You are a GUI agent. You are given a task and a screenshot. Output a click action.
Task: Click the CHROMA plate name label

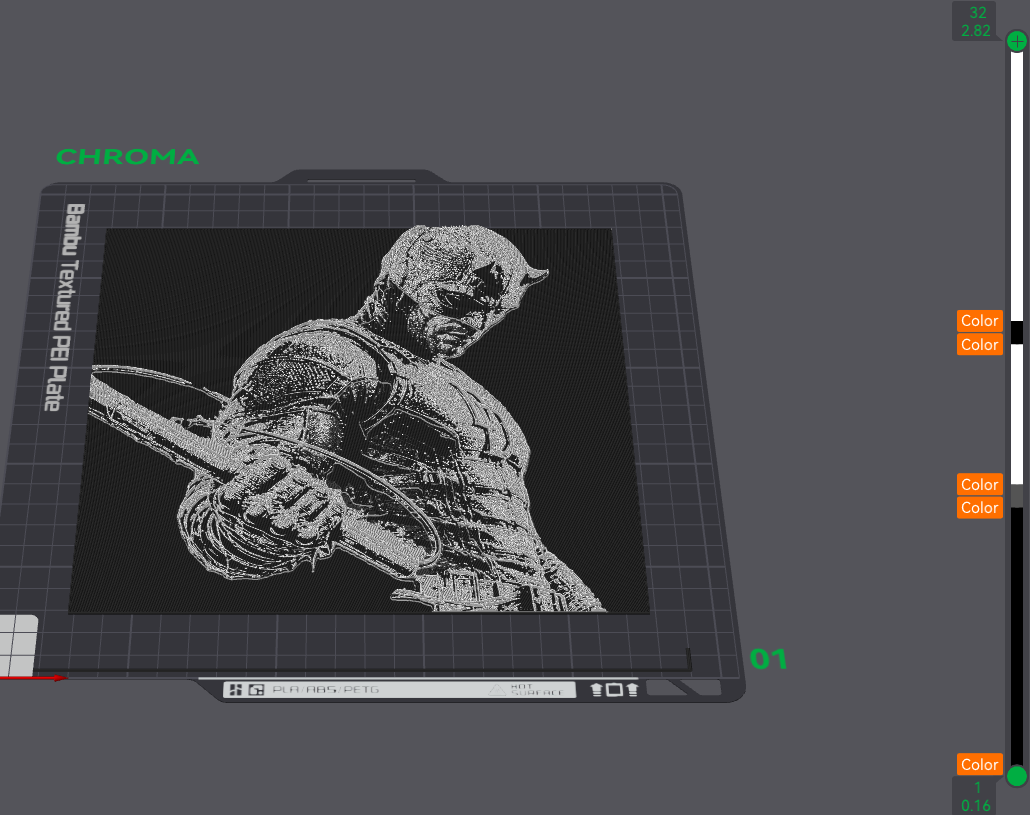pos(127,157)
